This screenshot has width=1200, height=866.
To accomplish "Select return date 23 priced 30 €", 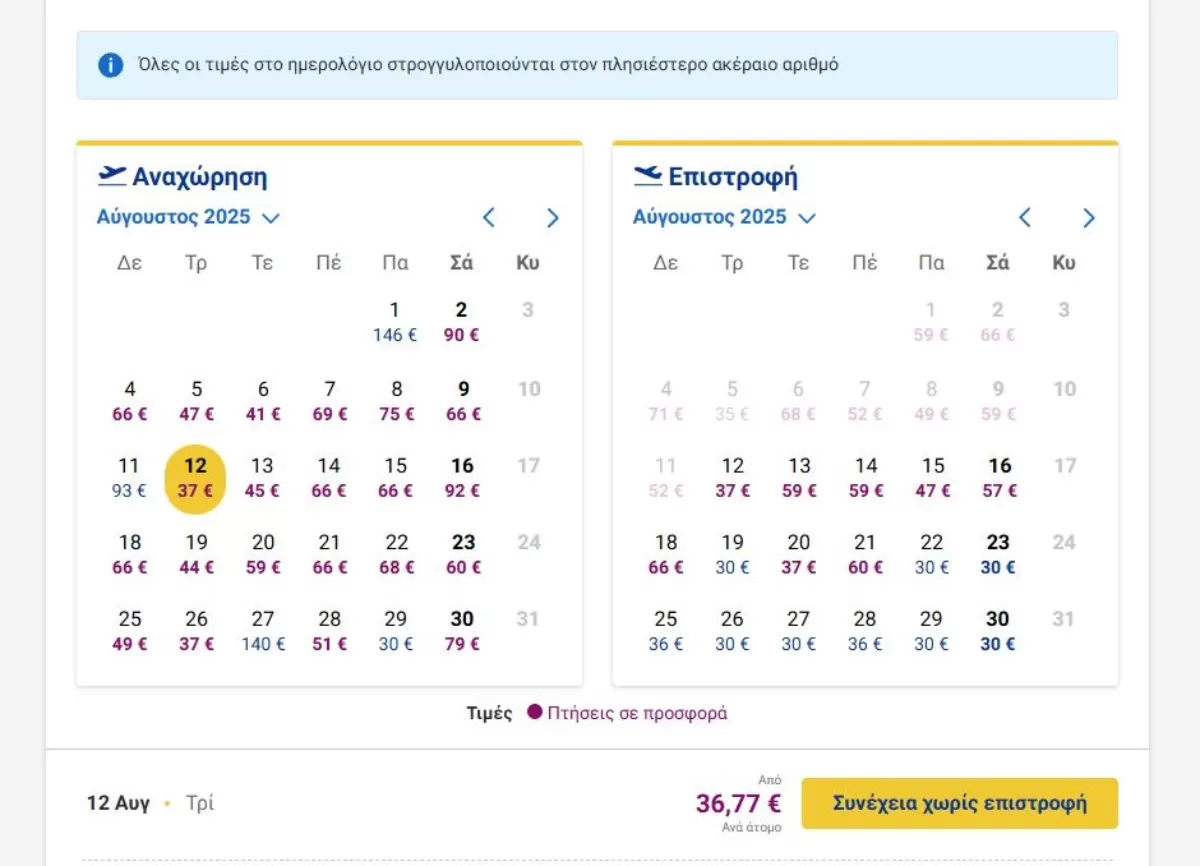I will tap(998, 554).
